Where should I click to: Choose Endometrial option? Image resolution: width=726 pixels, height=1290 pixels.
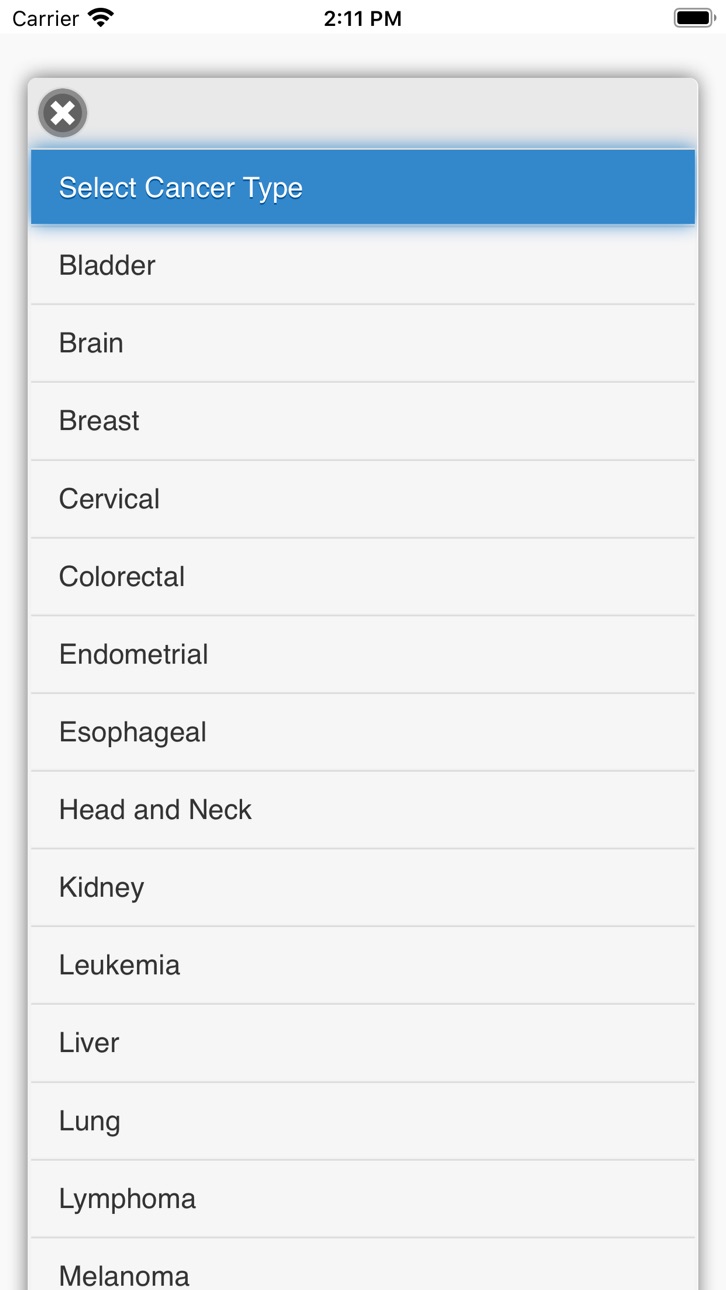(x=363, y=654)
